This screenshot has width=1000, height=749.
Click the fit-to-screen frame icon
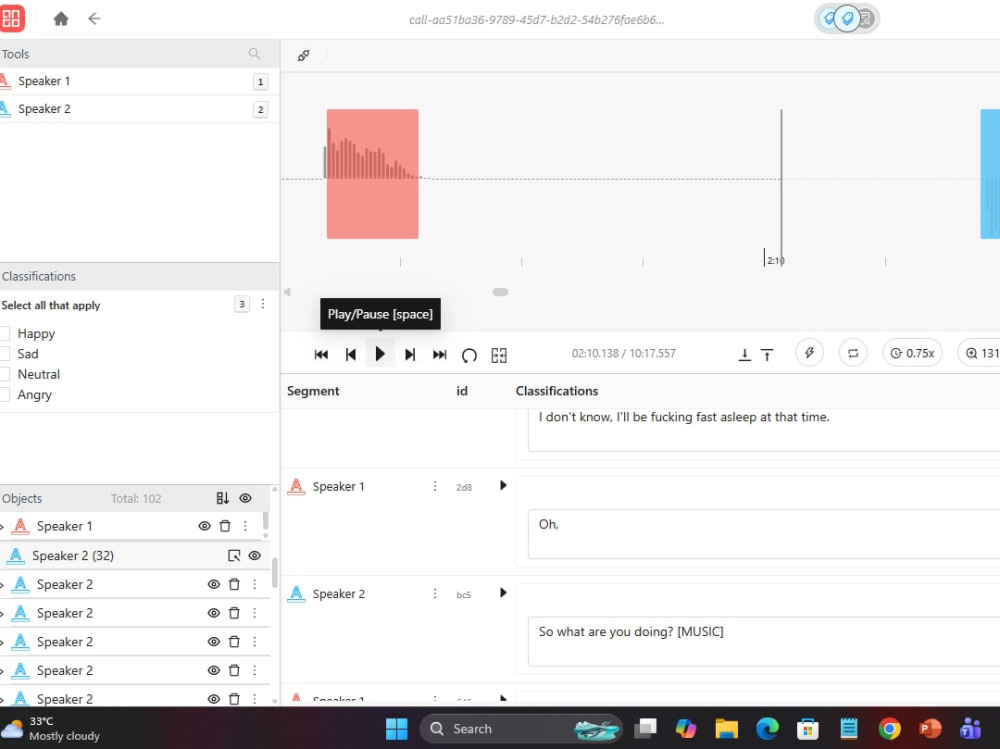(x=499, y=355)
